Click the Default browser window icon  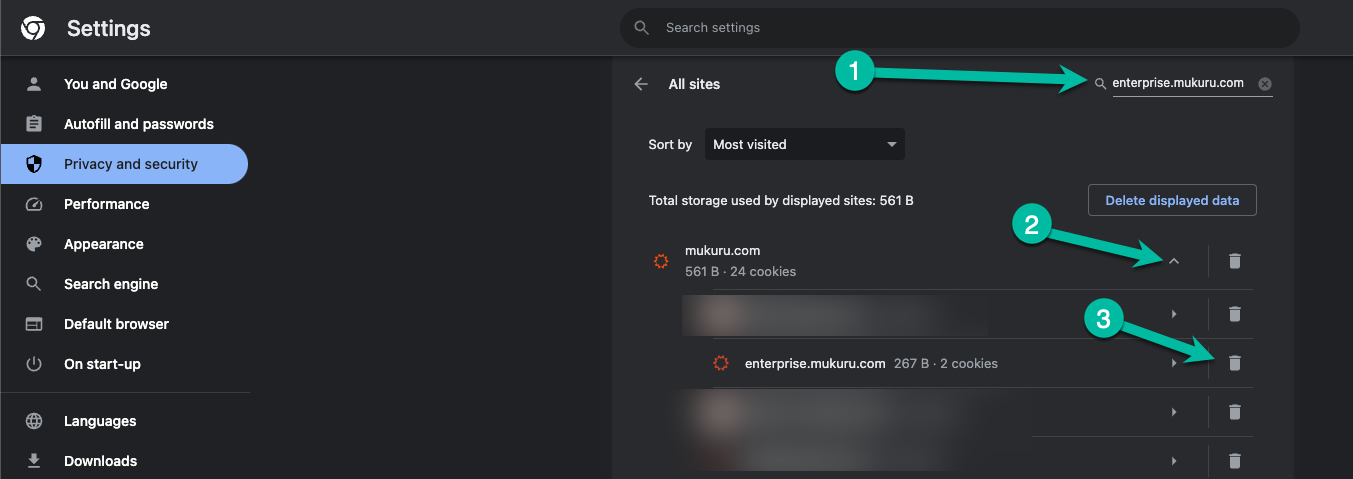[34, 324]
